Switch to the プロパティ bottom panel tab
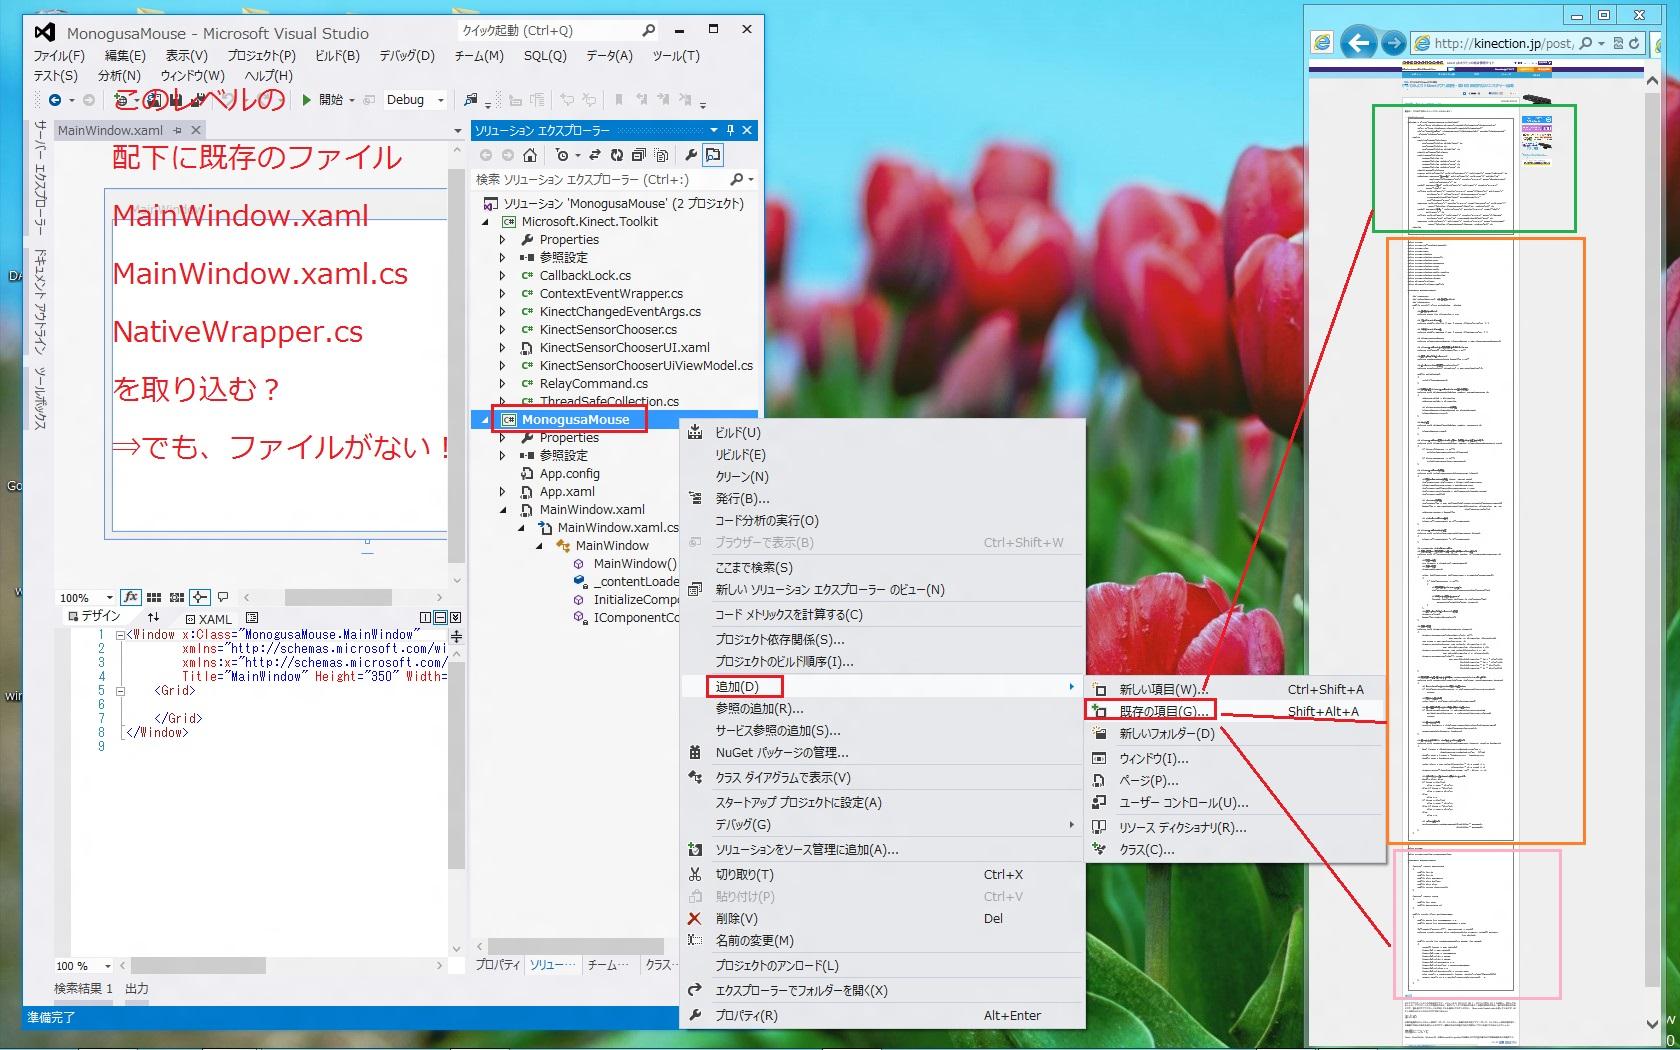Screen dimensions: 1680x1050 (x=497, y=965)
